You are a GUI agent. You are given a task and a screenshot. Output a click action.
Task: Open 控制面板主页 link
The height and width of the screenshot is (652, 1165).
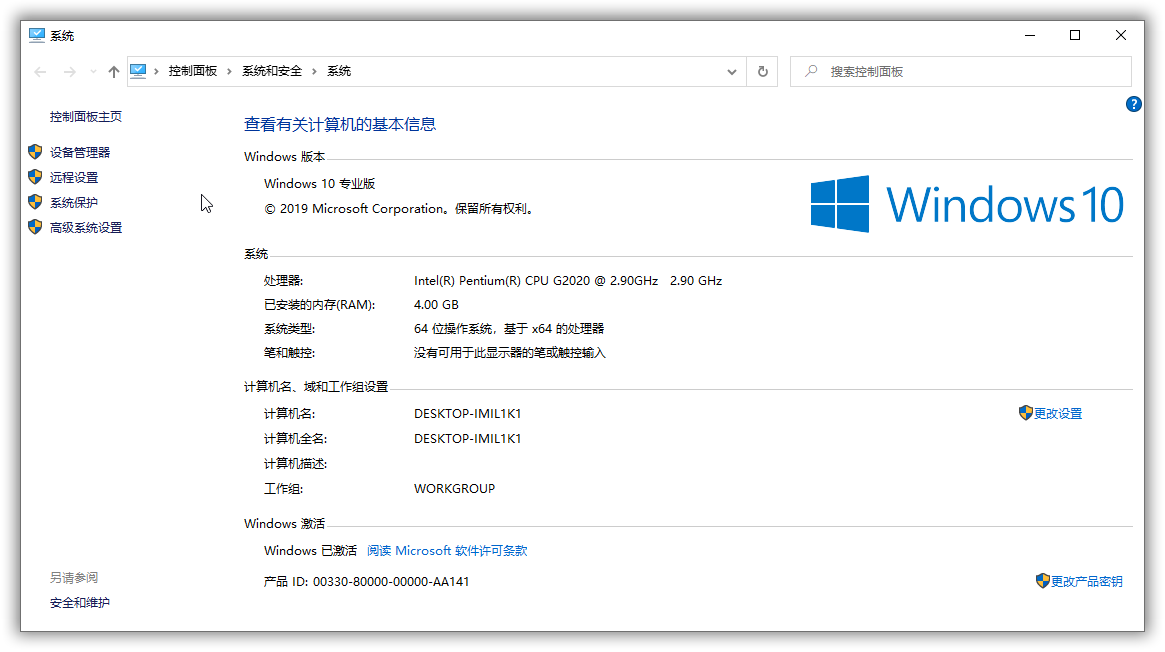(86, 117)
